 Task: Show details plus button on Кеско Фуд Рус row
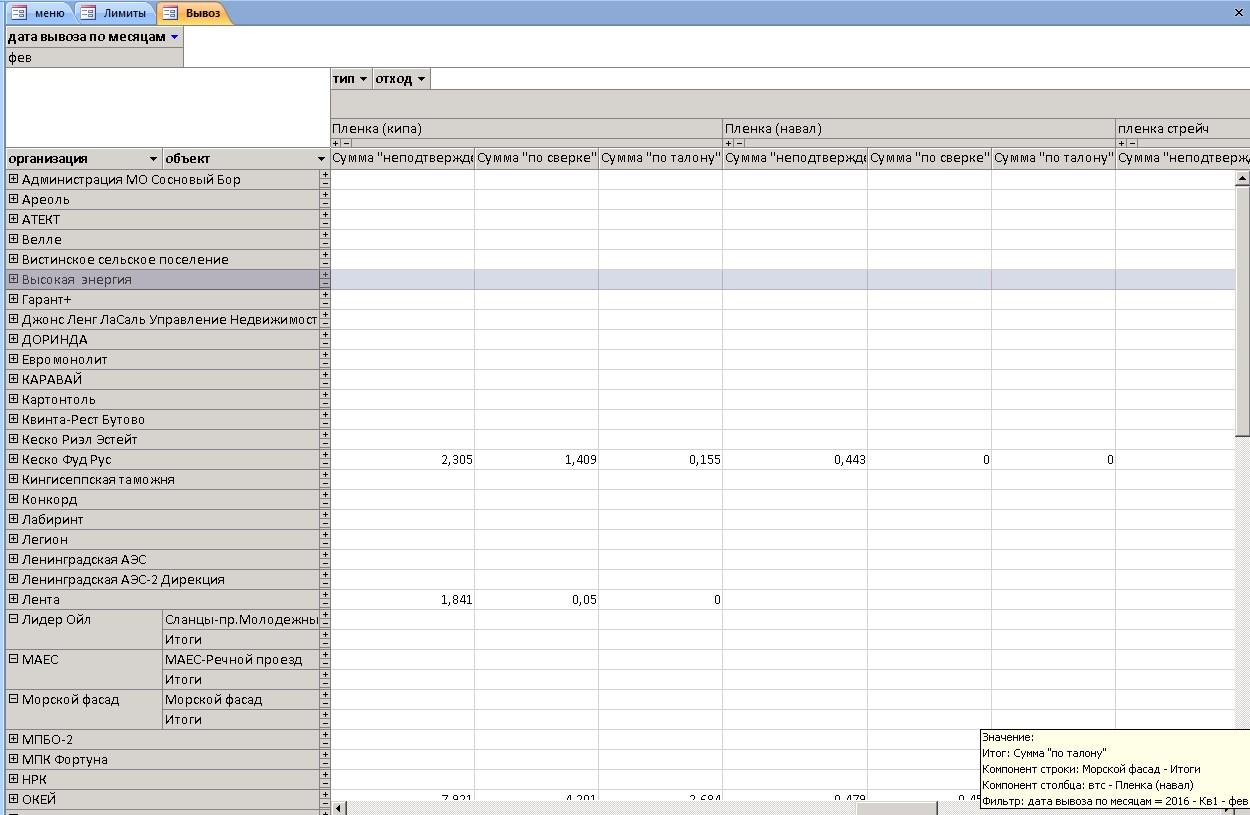[325, 455]
